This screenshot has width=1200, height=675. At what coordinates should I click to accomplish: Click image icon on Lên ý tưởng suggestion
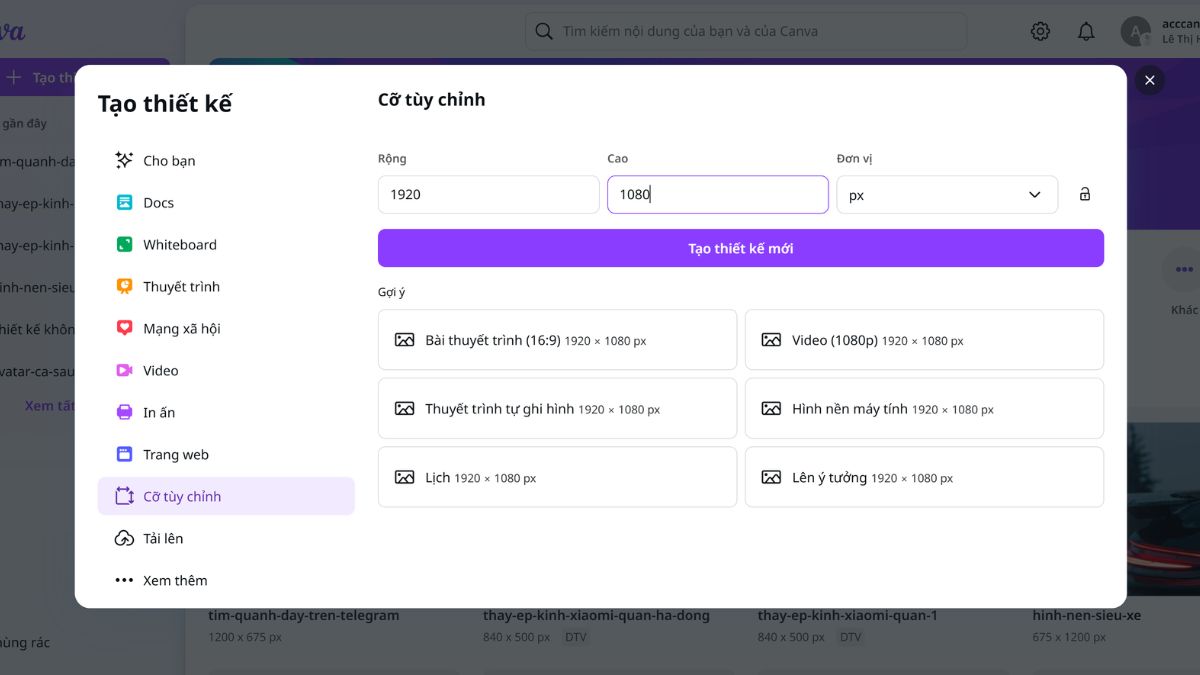click(771, 477)
